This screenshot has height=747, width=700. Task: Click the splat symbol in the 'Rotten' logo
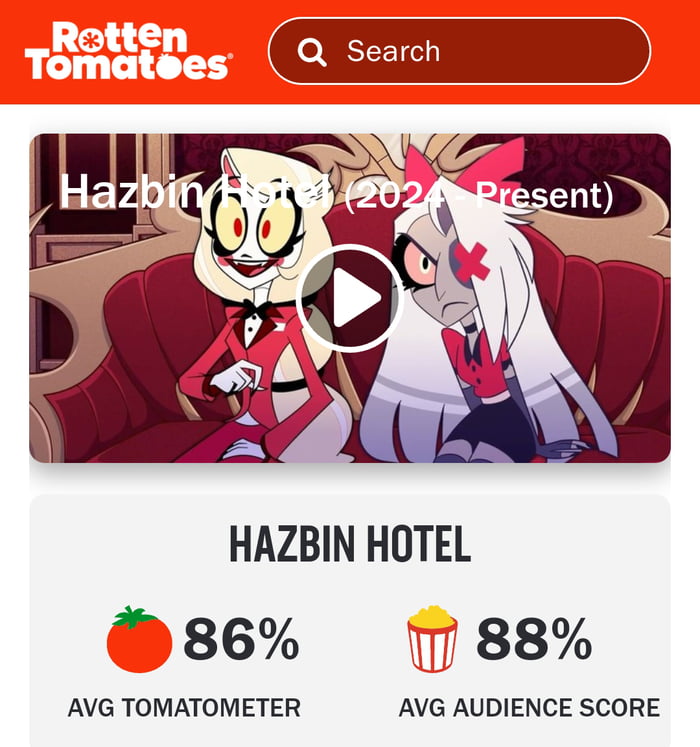click(89, 40)
